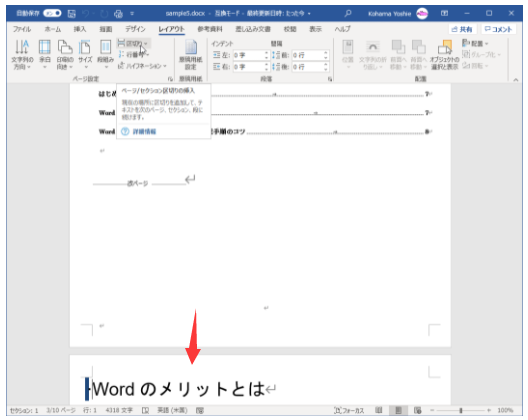Open the ファイル tab

tap(22, 29)
